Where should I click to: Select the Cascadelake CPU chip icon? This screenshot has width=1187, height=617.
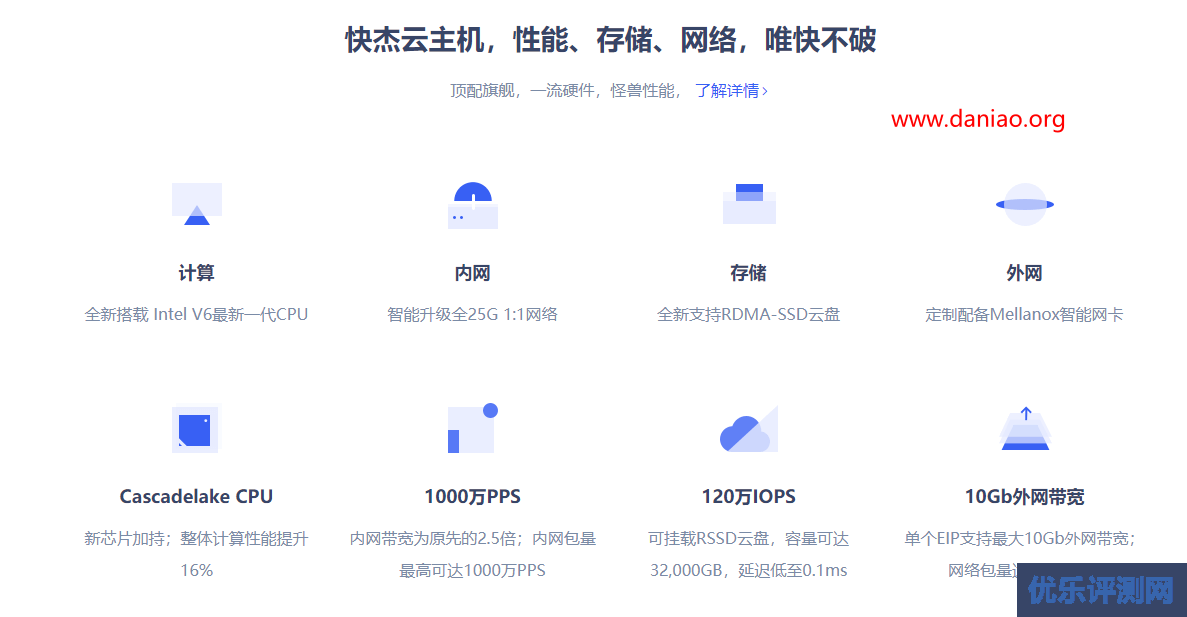(196, 428)
